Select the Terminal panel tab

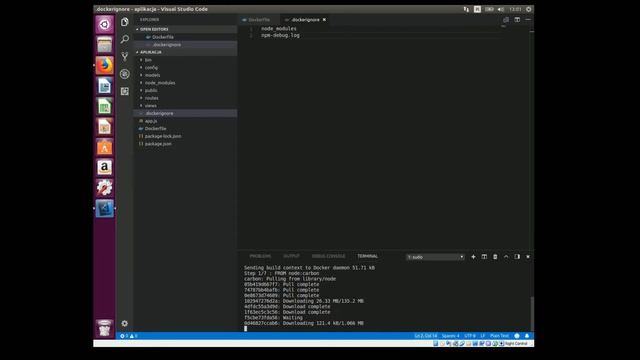coord(367,256)
